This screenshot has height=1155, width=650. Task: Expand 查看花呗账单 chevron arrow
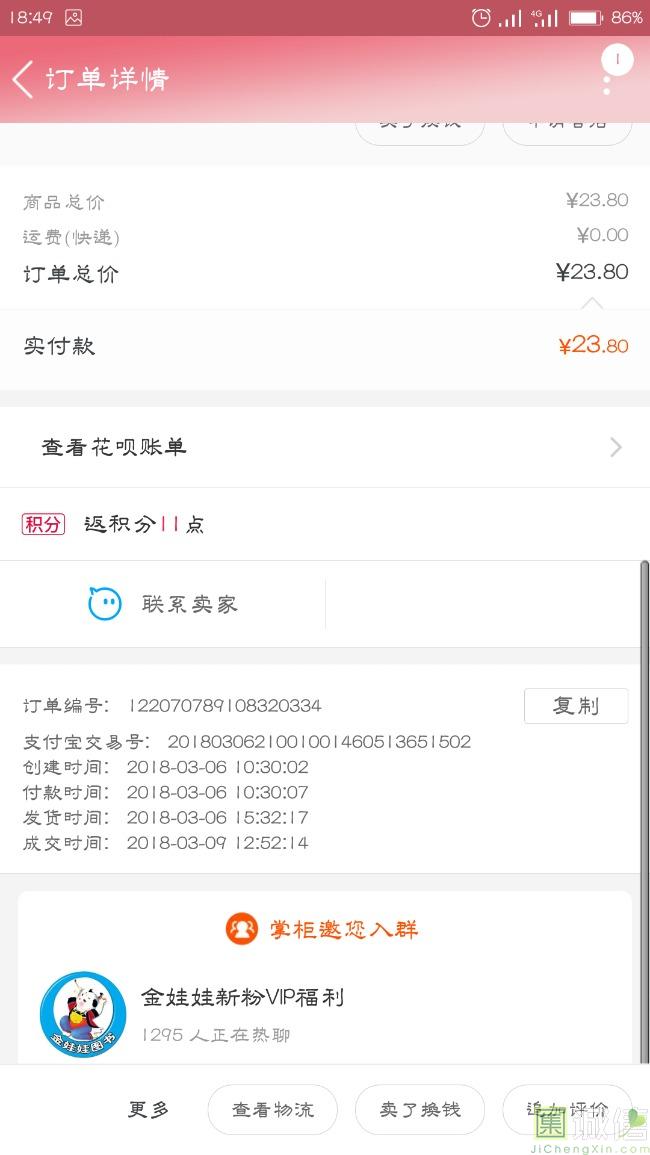tap(615, 447)
